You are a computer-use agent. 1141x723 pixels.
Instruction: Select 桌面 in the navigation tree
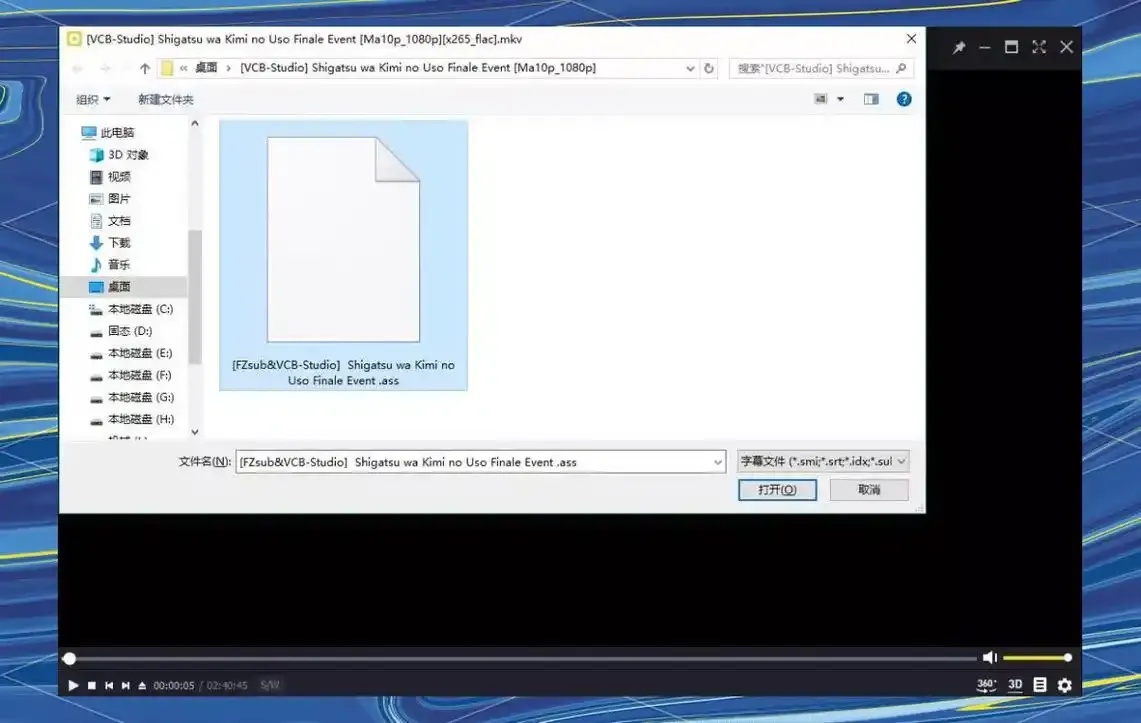pos(110,287)
